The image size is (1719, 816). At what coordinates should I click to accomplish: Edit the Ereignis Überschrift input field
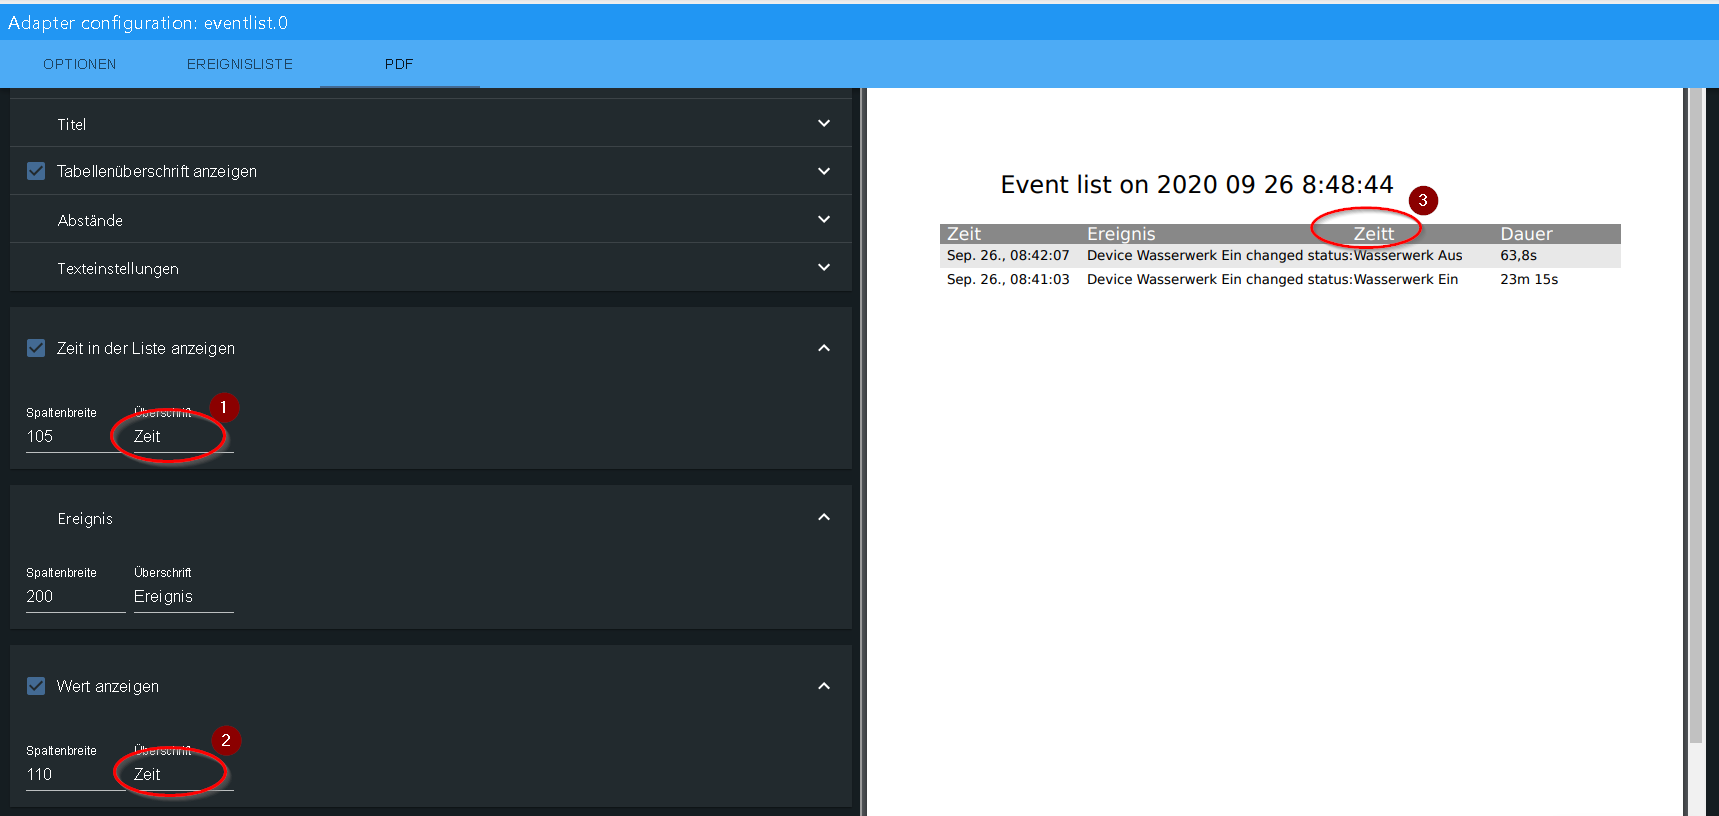coord(184,597)
